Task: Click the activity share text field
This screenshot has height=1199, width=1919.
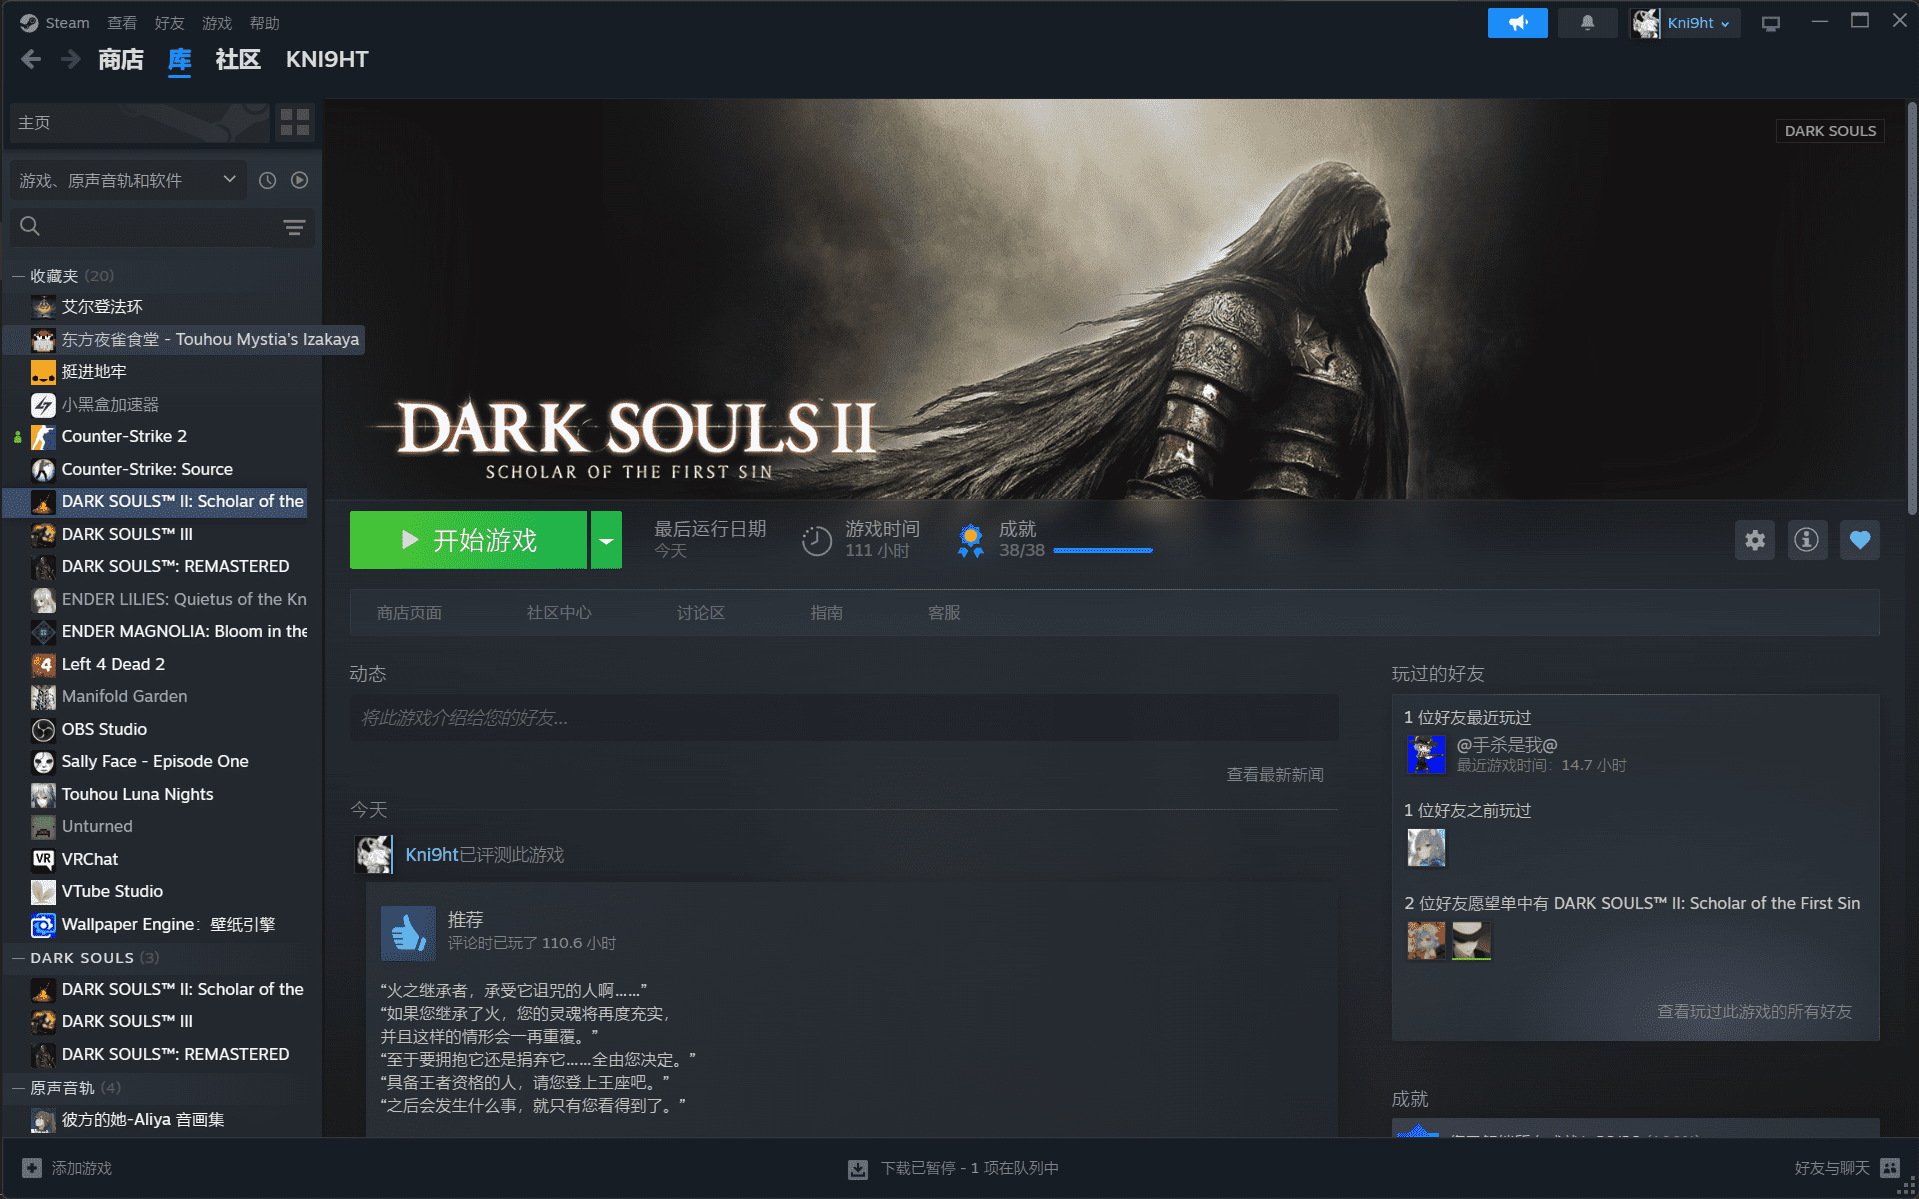Action: click(x=843, y=718)
